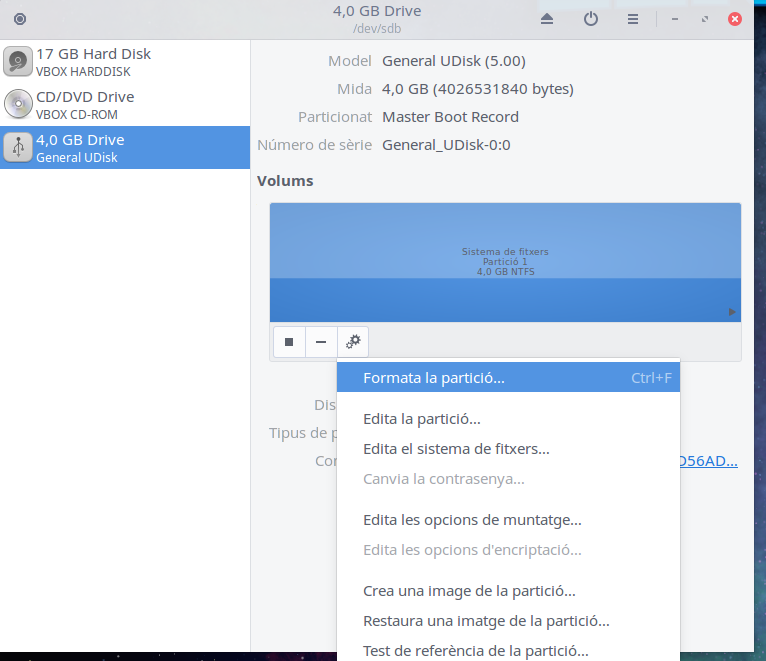Select the 4,0 GB Drive General UDisk
This screenshot has width=766, height=661.
[x=125, y=148]
